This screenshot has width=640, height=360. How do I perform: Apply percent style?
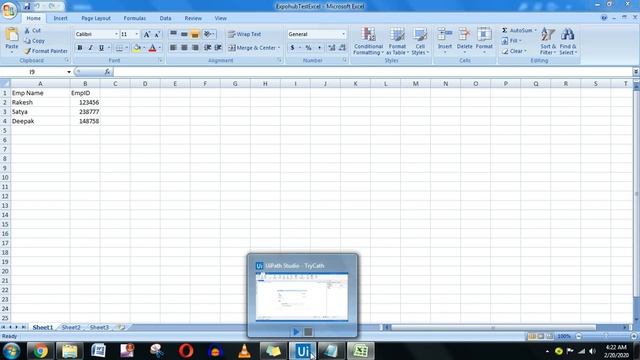point(309,48)
